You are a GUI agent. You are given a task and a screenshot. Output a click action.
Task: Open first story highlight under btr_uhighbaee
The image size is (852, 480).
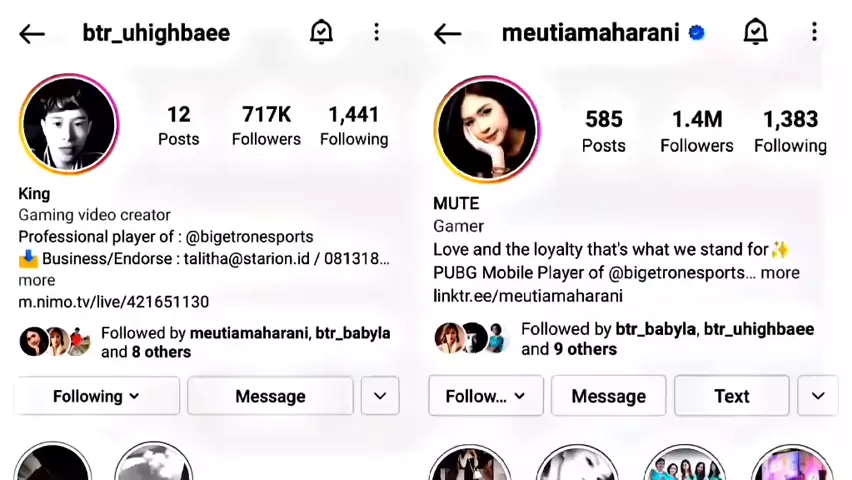point(53,462)
